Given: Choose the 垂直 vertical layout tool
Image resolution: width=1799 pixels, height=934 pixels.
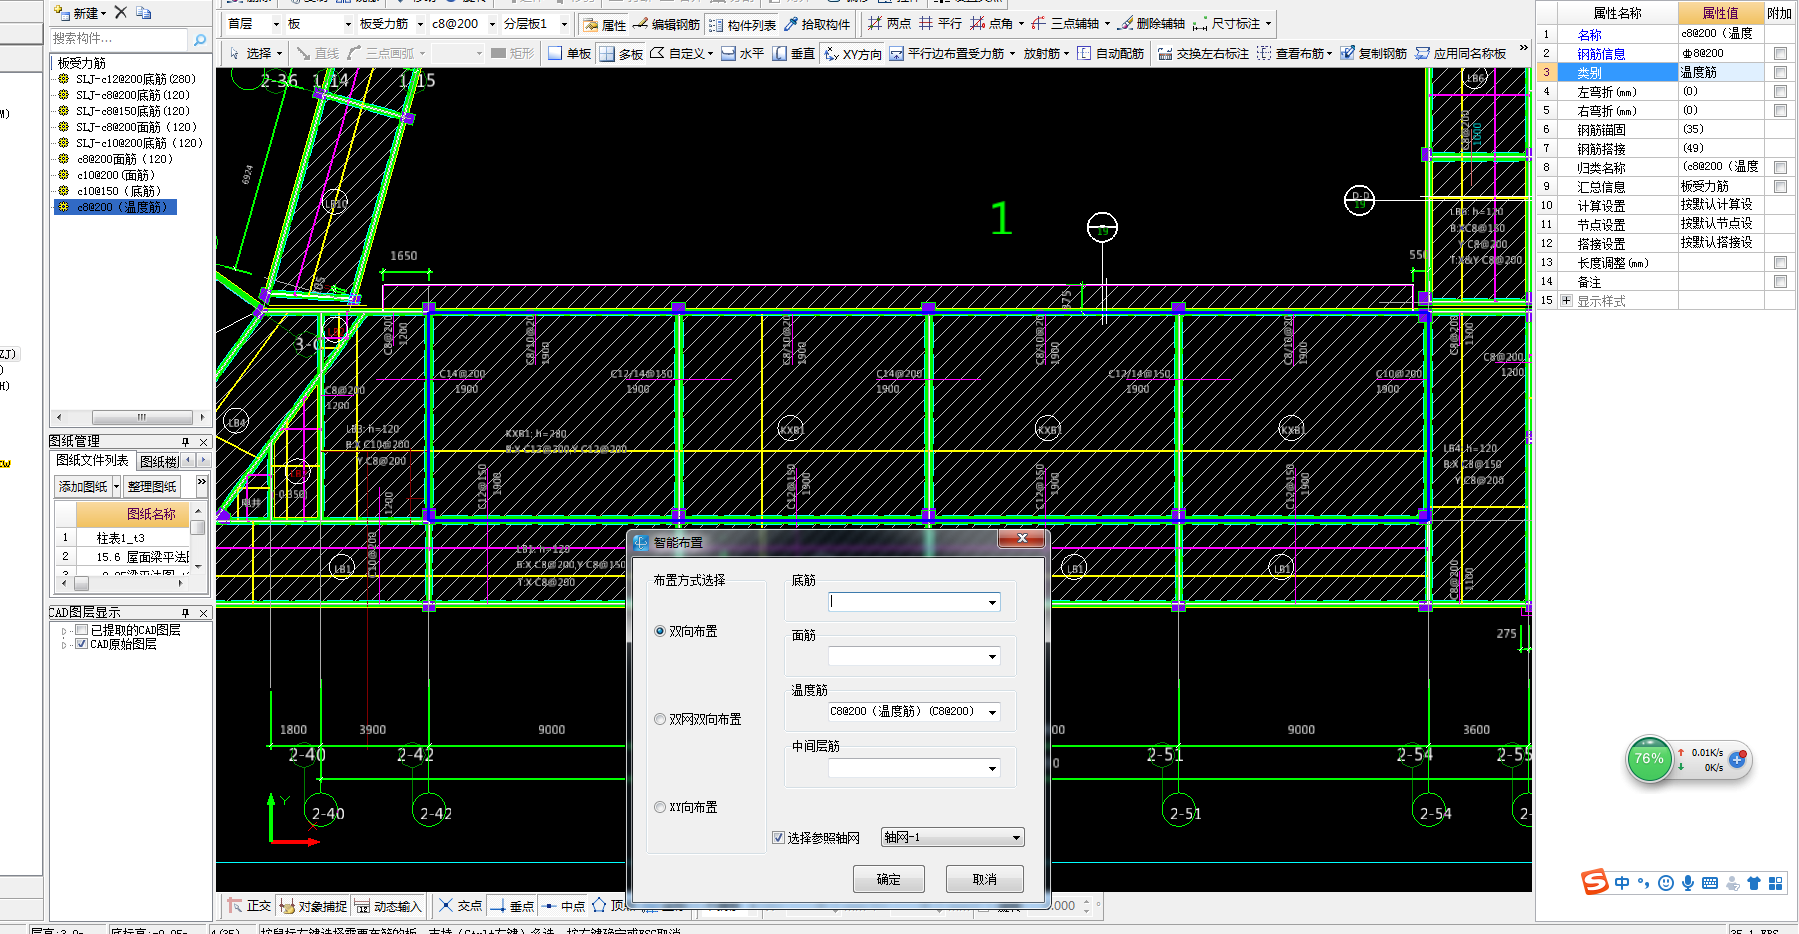Looking at the screenshot, I should [793, 53].
